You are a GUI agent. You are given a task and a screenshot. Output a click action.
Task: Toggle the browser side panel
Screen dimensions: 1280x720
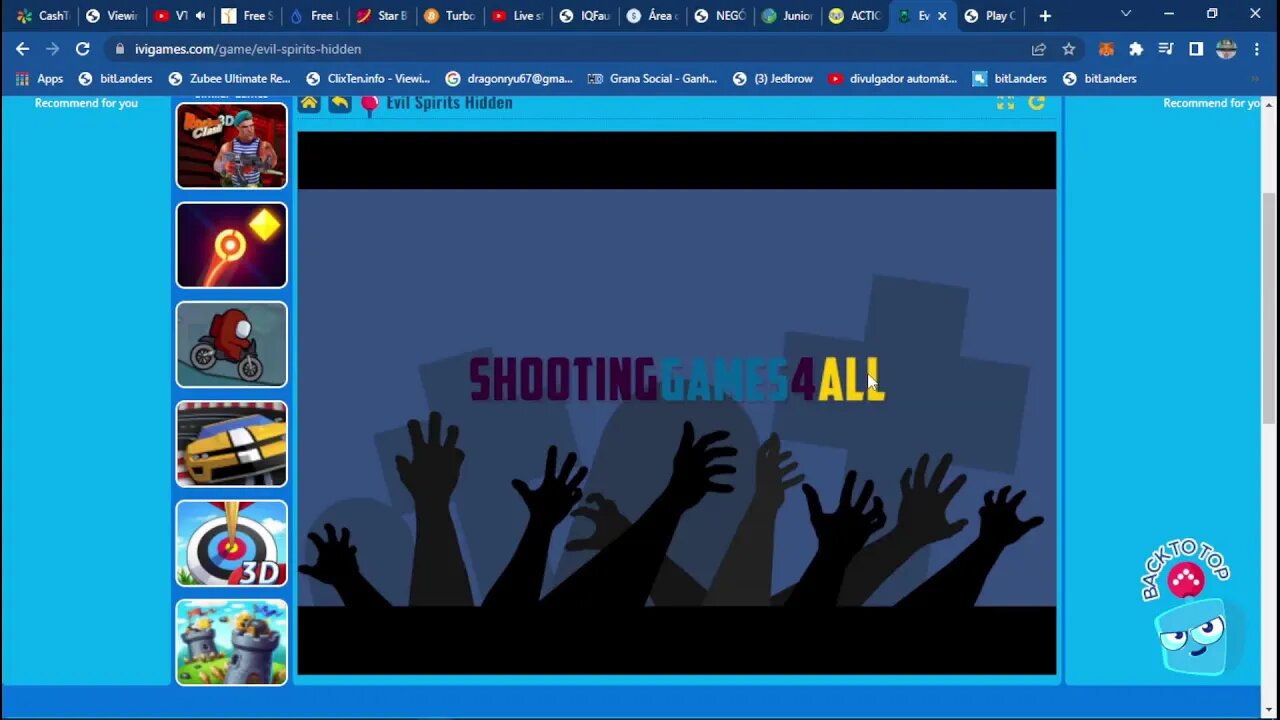coord(1196,49)
